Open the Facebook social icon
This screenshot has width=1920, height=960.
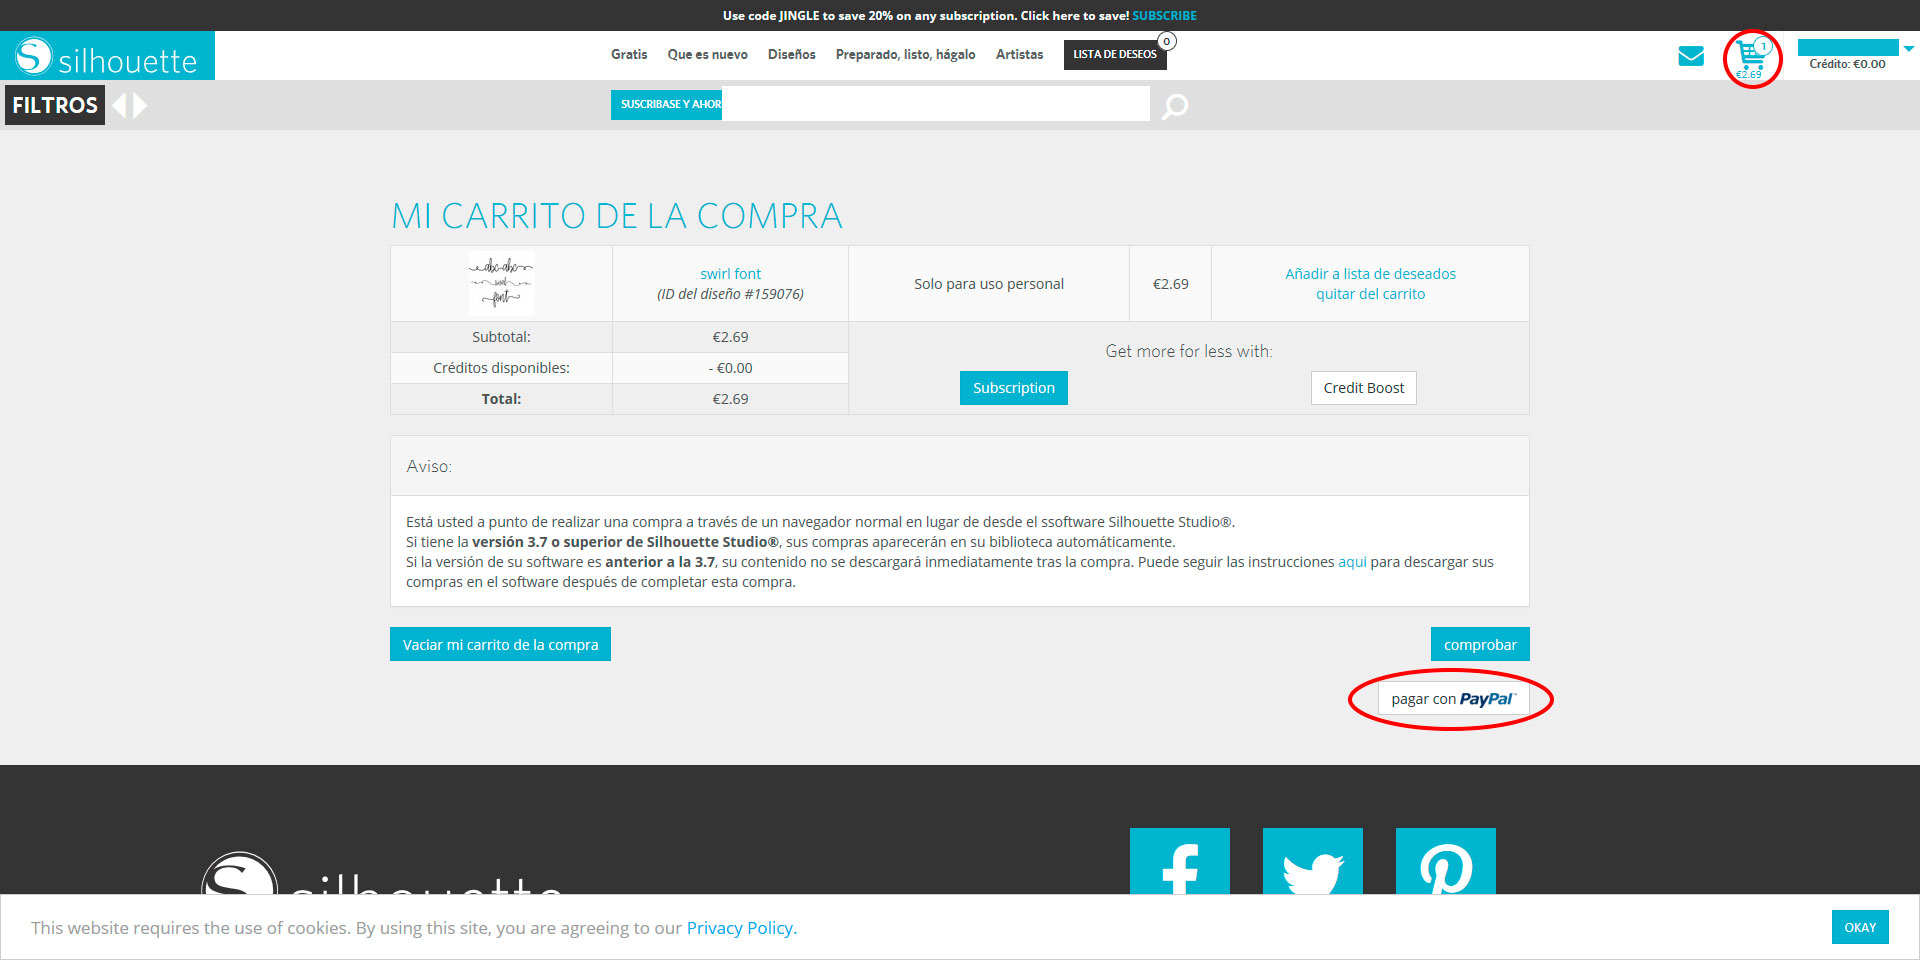[x=1180, y=861]
